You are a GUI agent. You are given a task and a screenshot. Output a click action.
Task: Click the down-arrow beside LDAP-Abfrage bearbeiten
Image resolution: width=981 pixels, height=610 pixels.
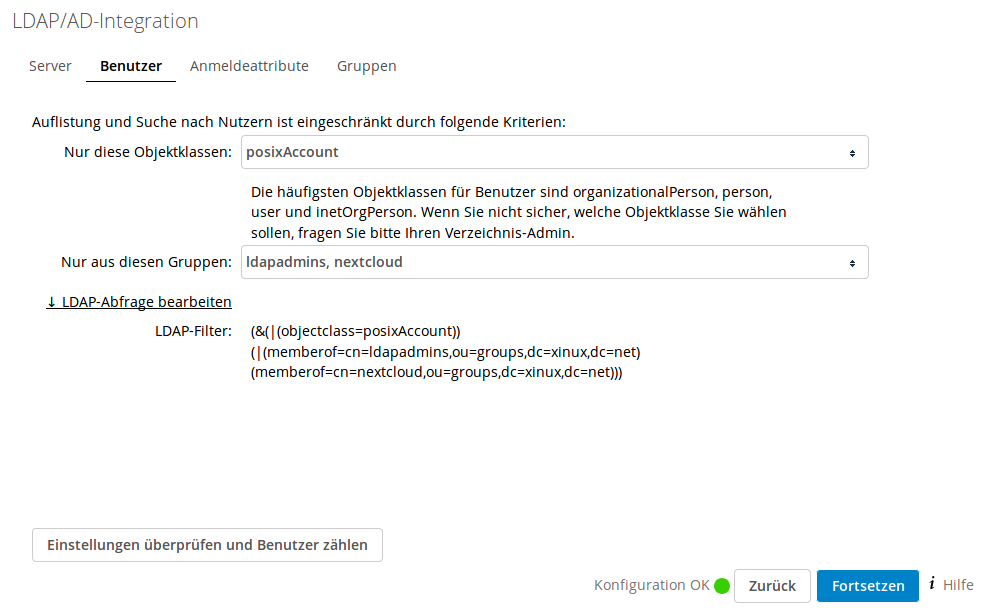(x=51, y=301)
